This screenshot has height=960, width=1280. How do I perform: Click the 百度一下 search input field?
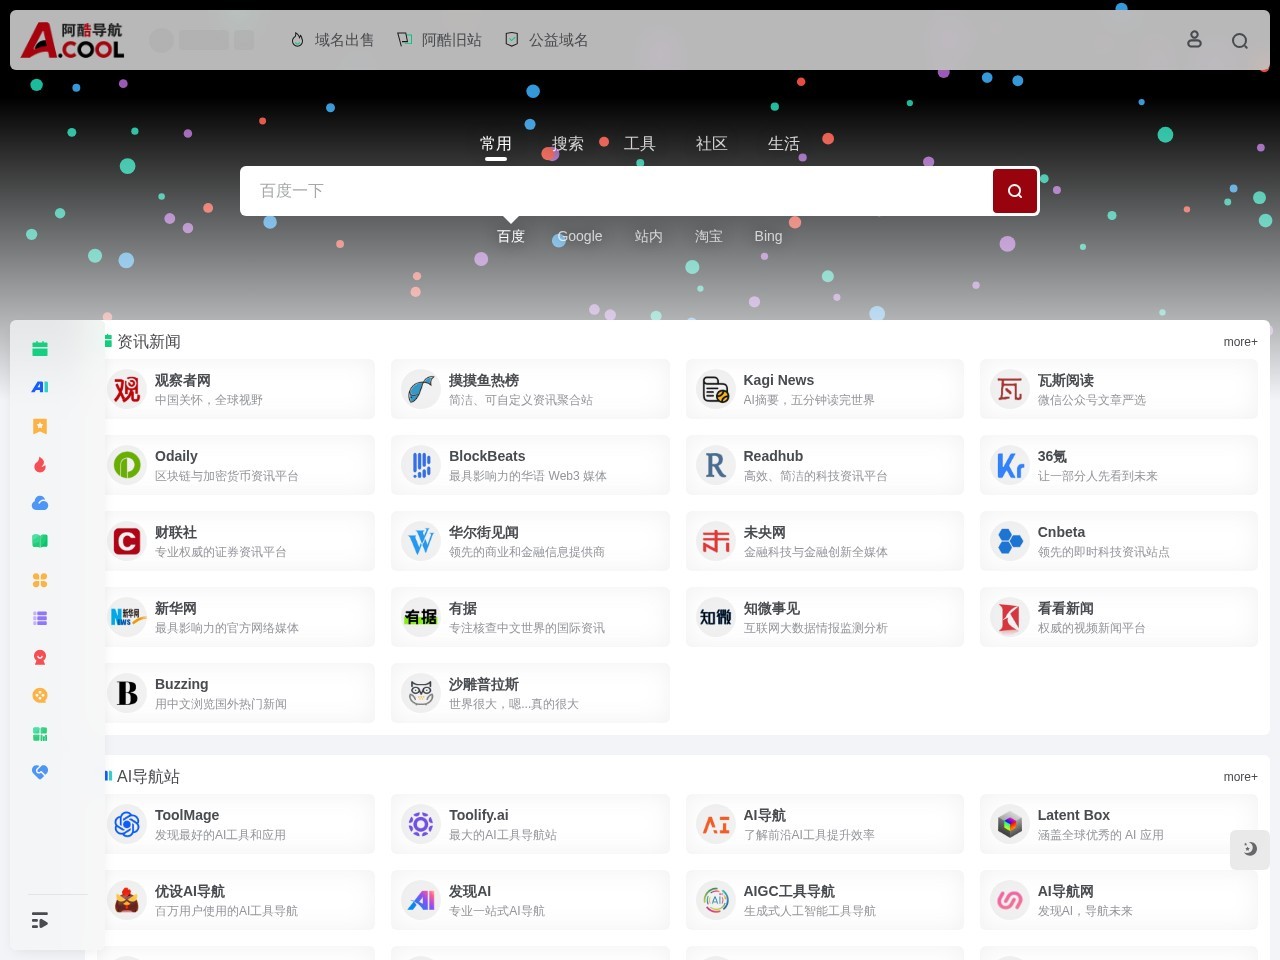tap(615, 191)
